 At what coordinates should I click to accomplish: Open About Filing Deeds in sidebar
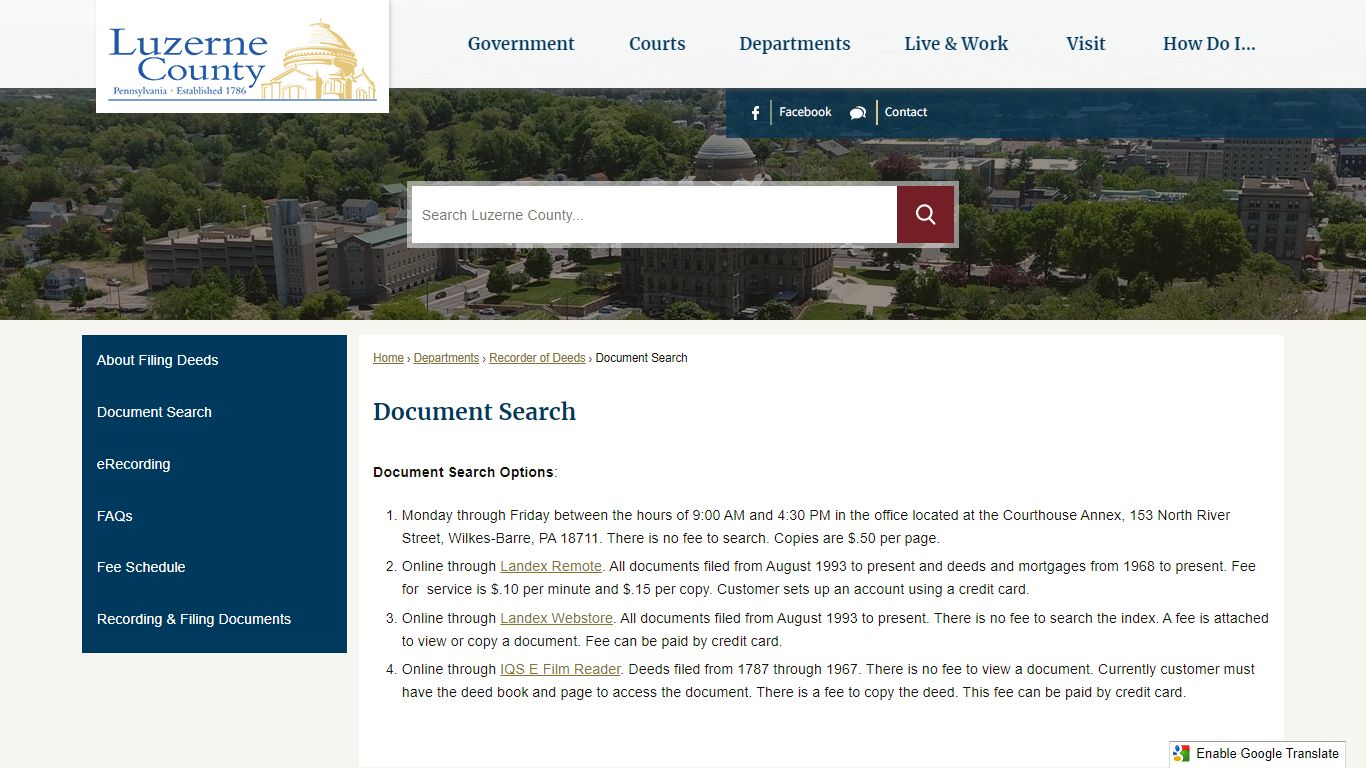[214, 360]
